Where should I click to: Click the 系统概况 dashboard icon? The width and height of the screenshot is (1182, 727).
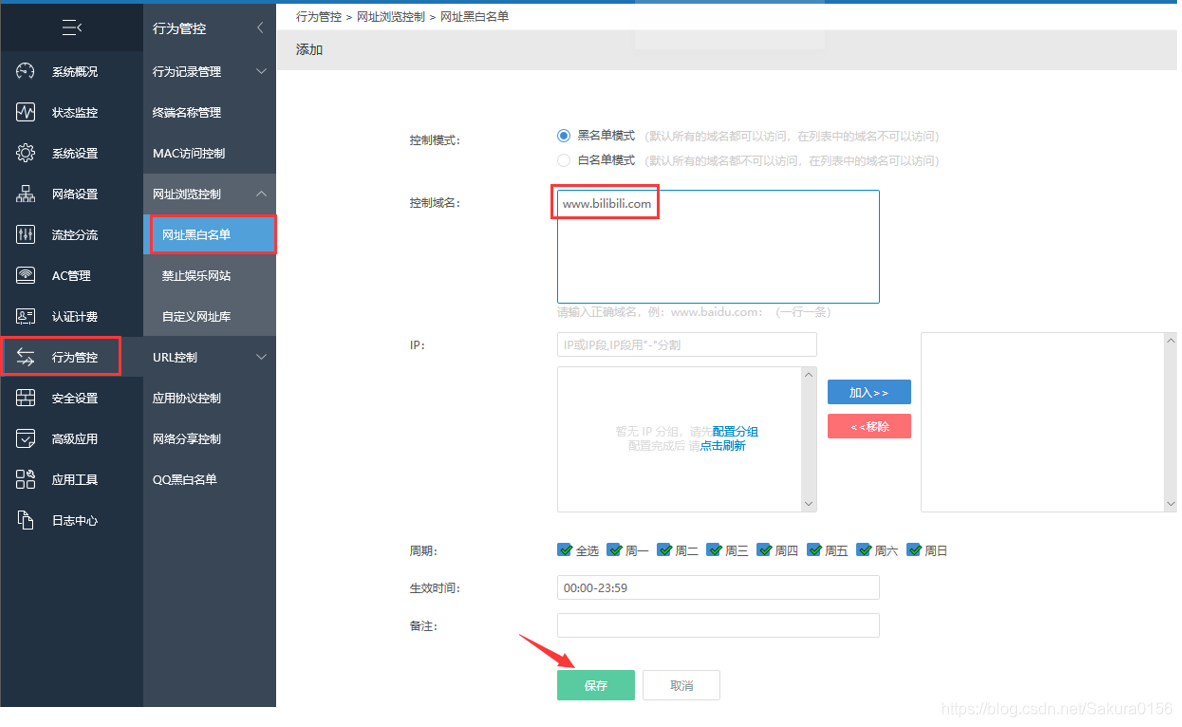point(25,71)
